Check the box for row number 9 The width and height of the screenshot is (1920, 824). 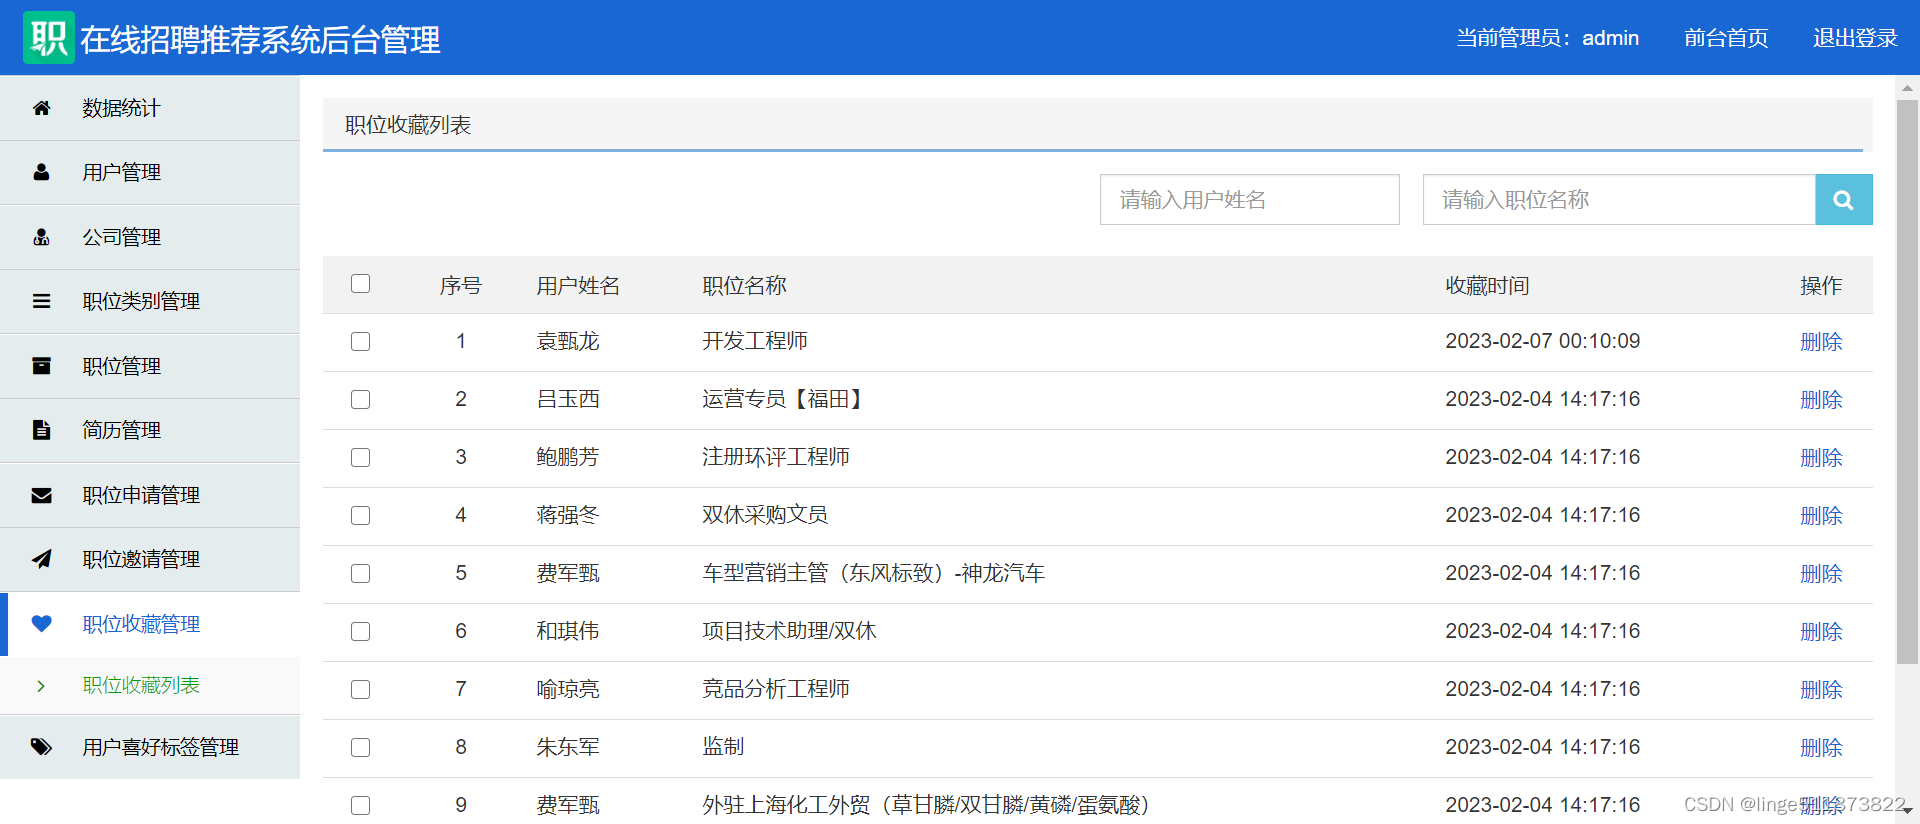click(361, 806)
